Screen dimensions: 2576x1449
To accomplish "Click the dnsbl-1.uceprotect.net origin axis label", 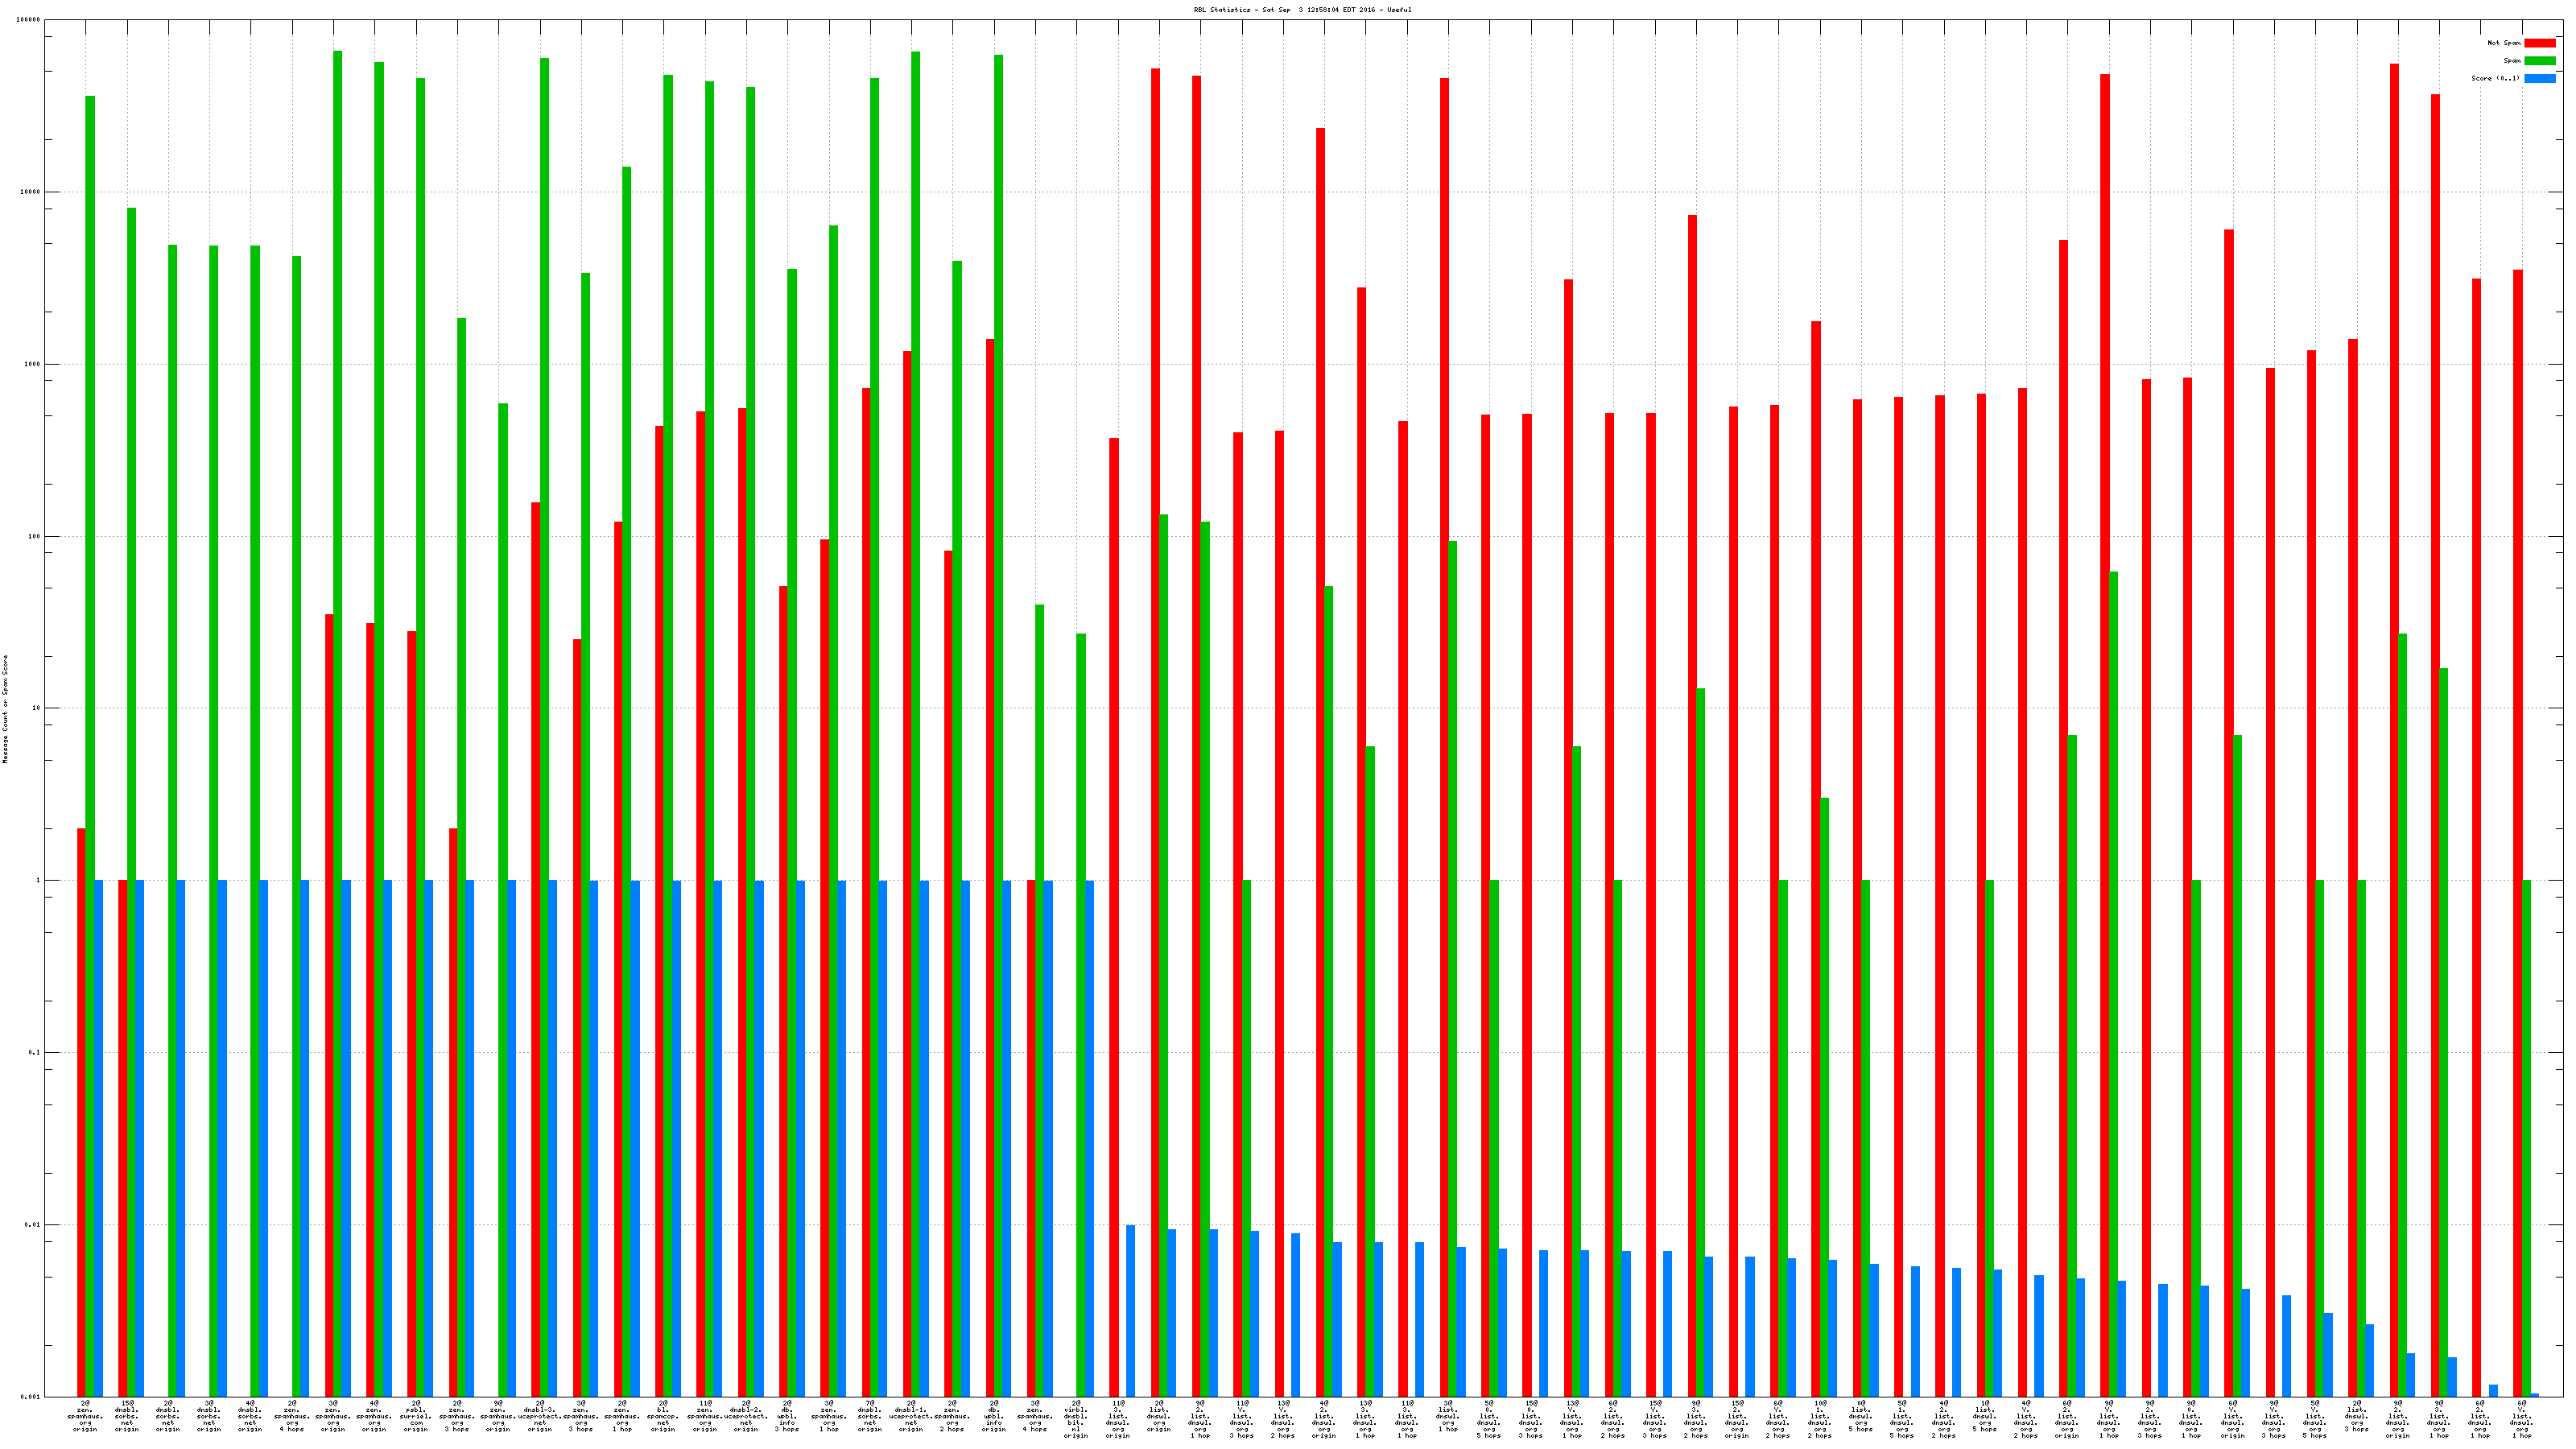I will point(911,1417).
